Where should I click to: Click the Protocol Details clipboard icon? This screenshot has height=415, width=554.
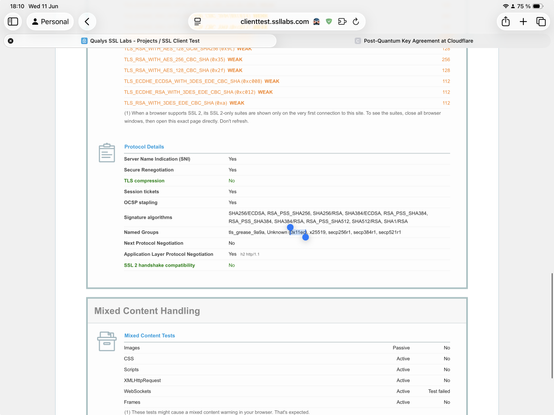[107, 153]
